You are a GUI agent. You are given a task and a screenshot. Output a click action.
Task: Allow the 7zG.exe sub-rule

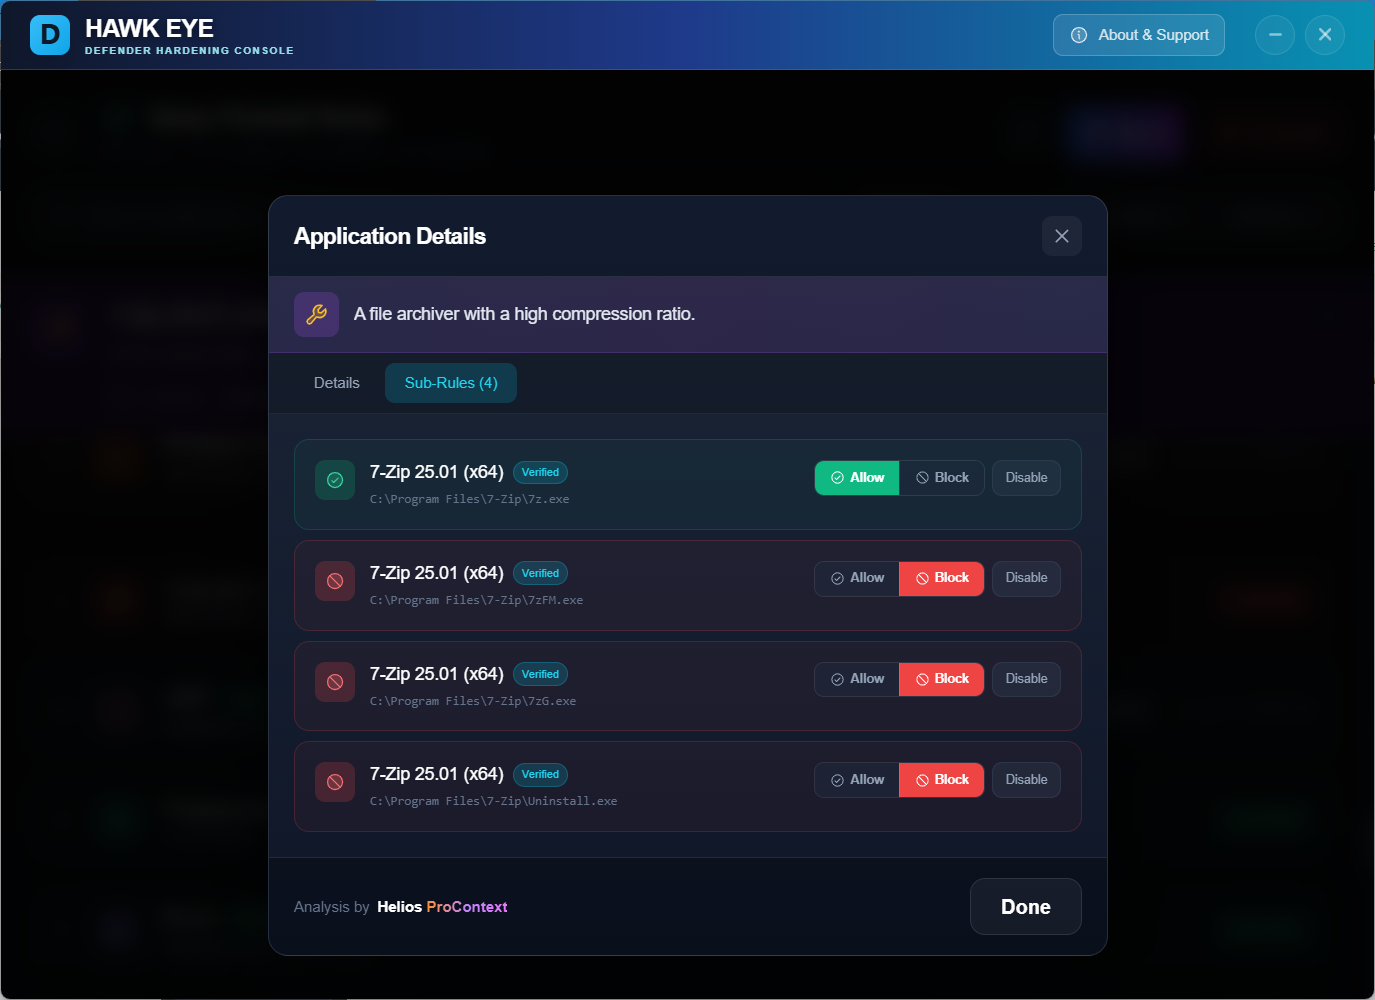[x=857, y=679]
